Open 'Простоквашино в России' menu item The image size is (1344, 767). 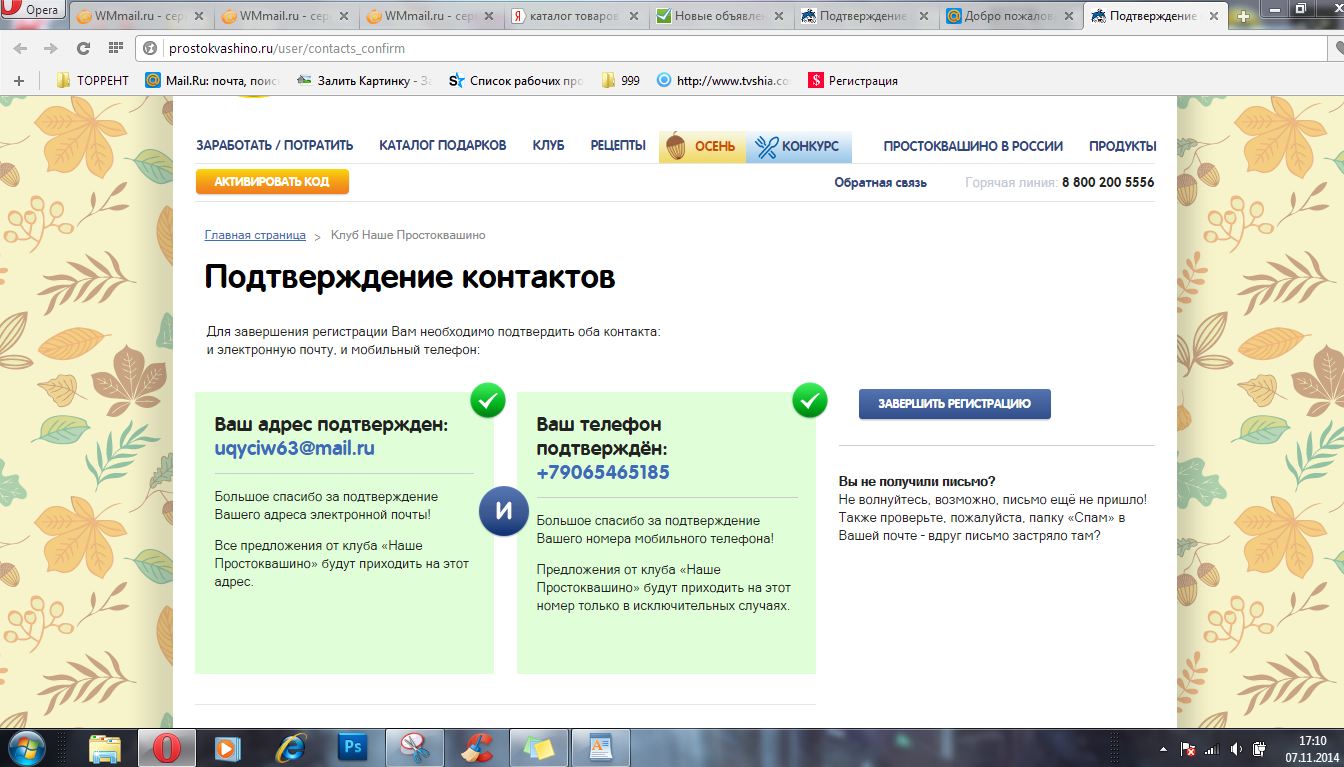(x=973, y=145)
